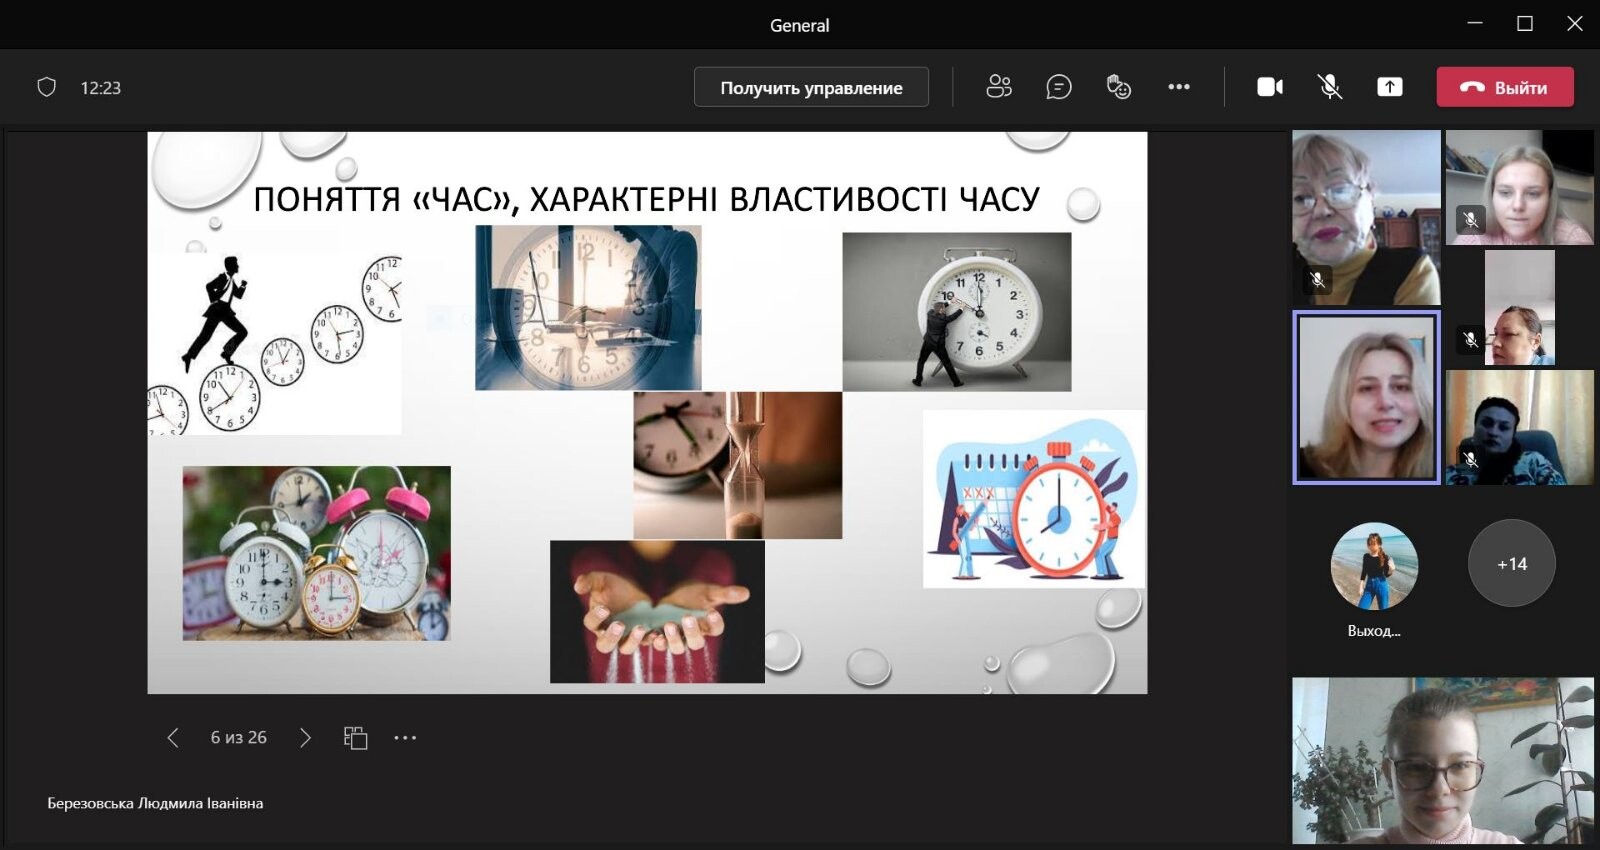The image size is (1600, 850).
Task: Close the General meeting window
Action: 1575,24
